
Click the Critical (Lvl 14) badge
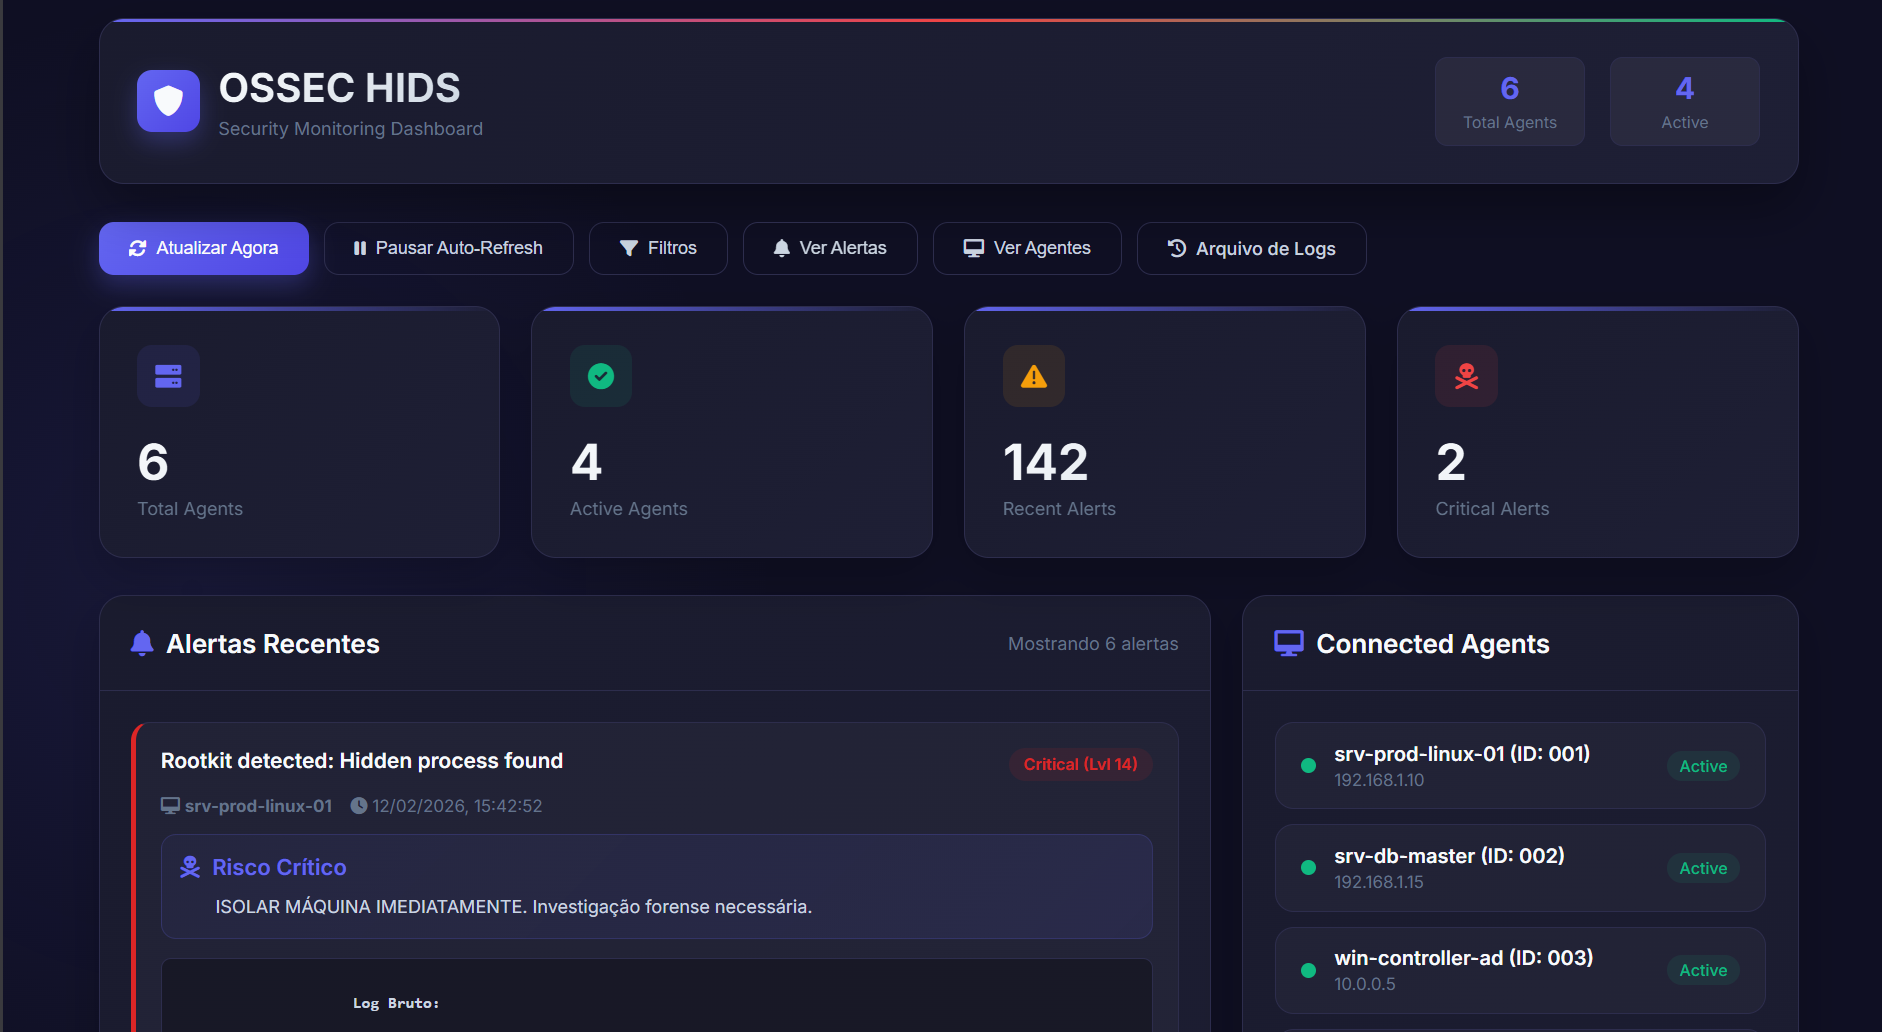1081,764
